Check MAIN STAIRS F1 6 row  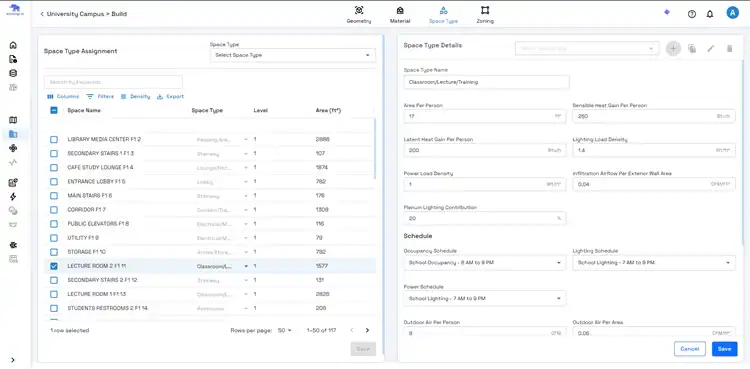tap(54, 196)
